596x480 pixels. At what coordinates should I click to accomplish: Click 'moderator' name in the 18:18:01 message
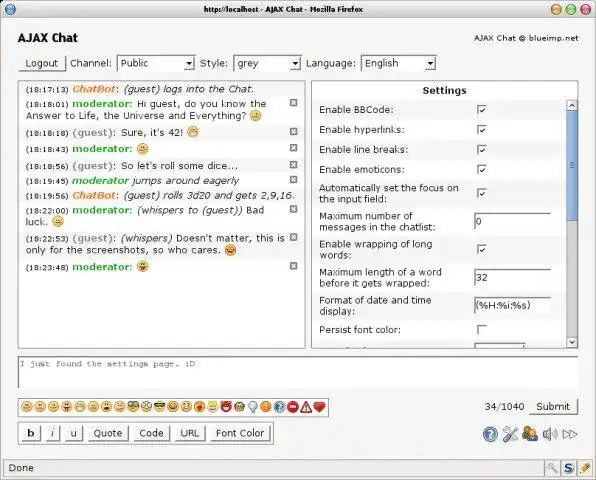tap(102, 104)
